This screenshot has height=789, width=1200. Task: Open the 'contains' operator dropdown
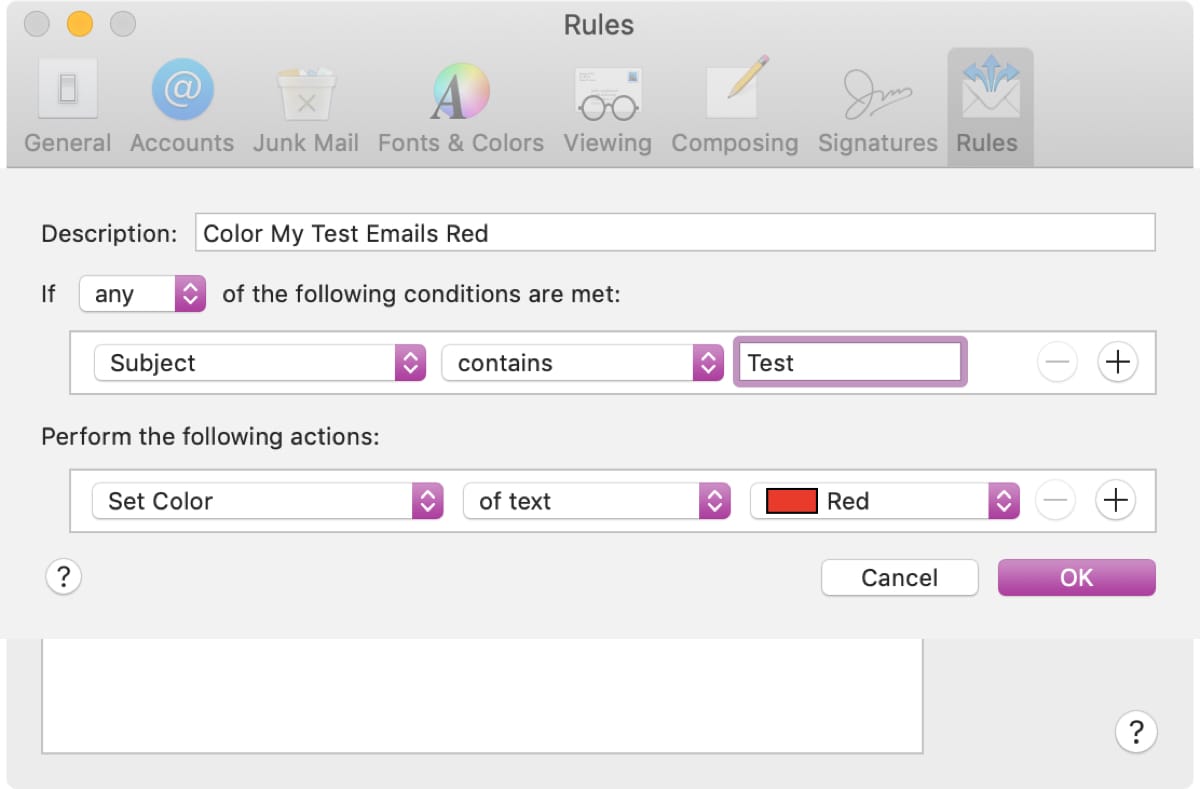pyautogui.click(x=582, y=362)
